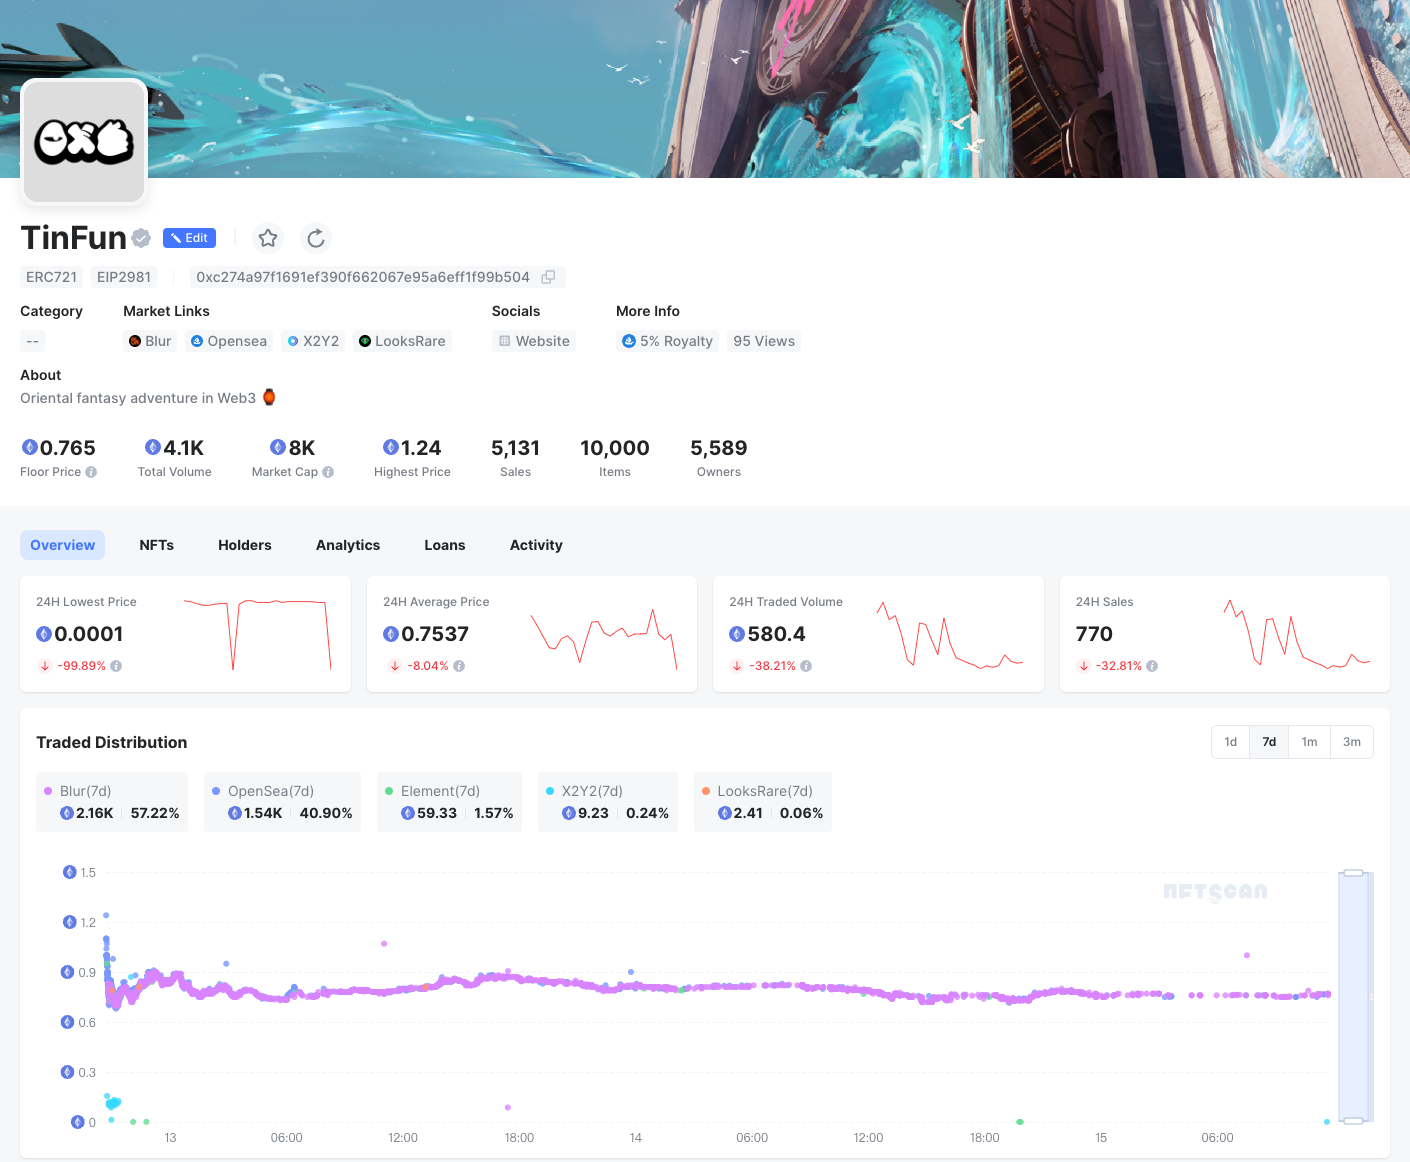Open the Opensea market link
This screenshot has width=1410, height=1162.
229,341
